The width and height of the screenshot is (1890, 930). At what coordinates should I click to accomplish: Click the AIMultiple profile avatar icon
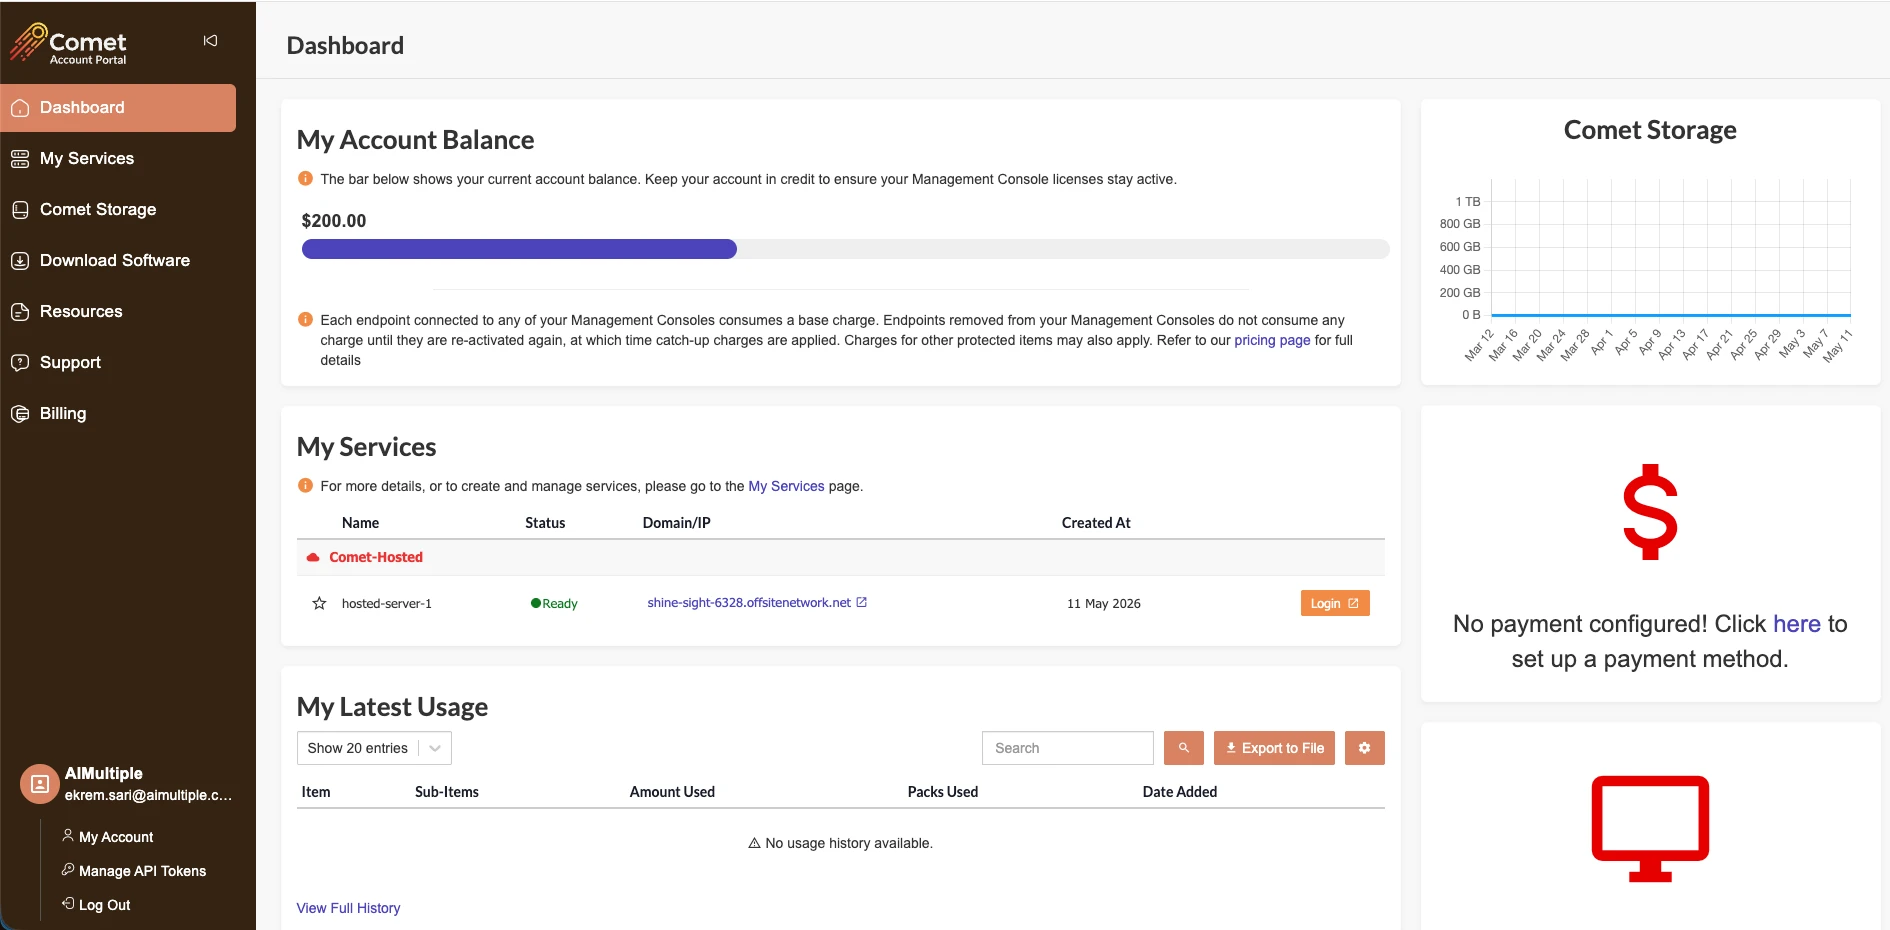[x=40, y=784]
